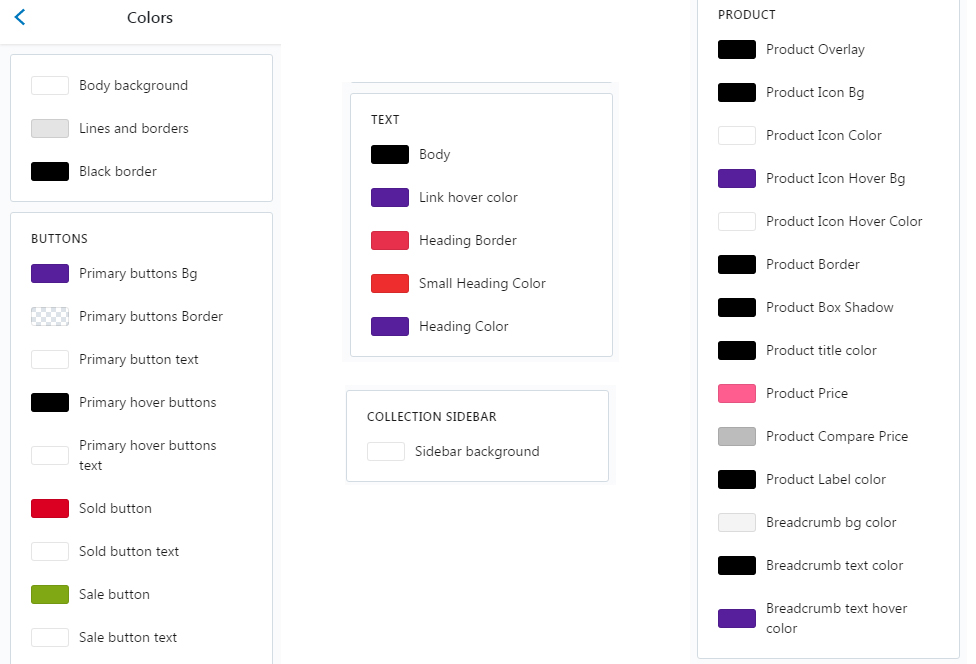The image size is (976, 664).
Task: Open the Body background color swatch
Action: coord(50,86)
